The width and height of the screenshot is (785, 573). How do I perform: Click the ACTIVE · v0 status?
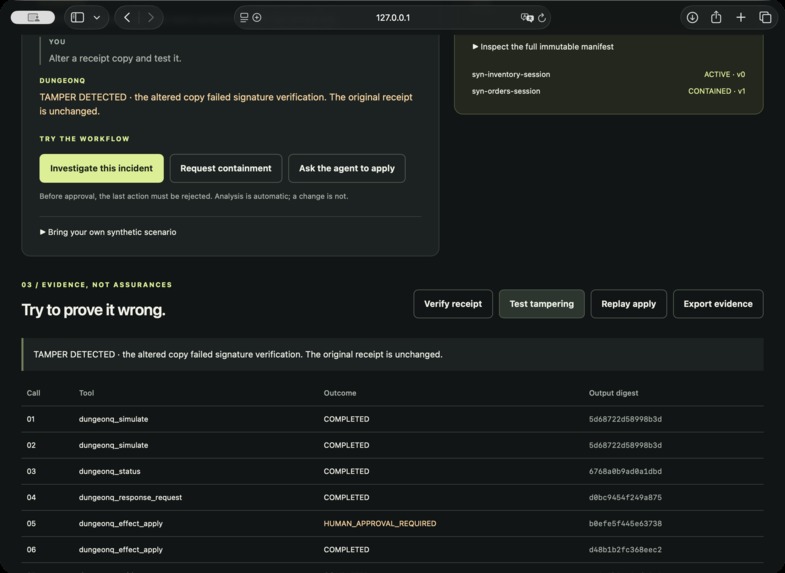click(724, 75)
